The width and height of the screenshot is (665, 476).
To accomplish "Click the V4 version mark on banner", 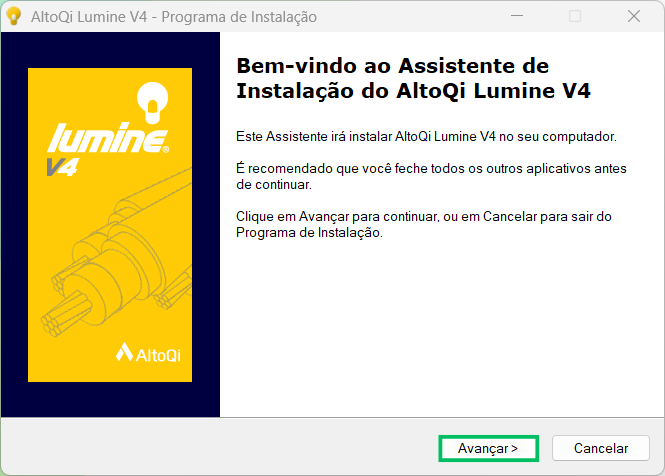I will pyautogui.click(x=62, y=167).
